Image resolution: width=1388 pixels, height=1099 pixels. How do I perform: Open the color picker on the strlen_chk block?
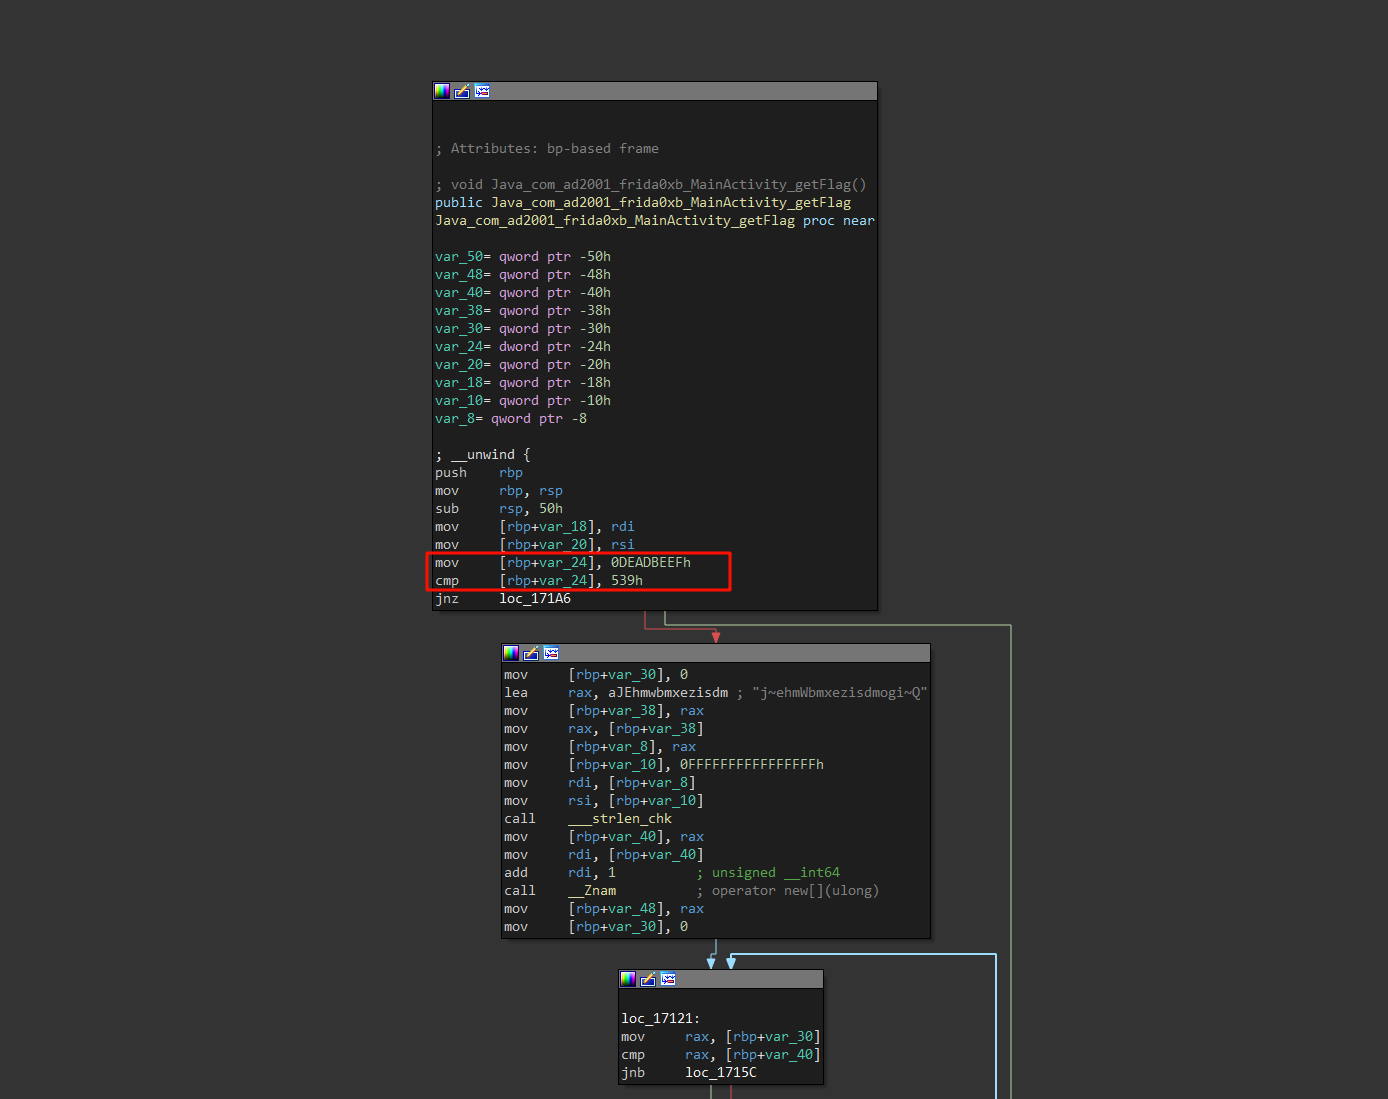click(x=511, y=653)
